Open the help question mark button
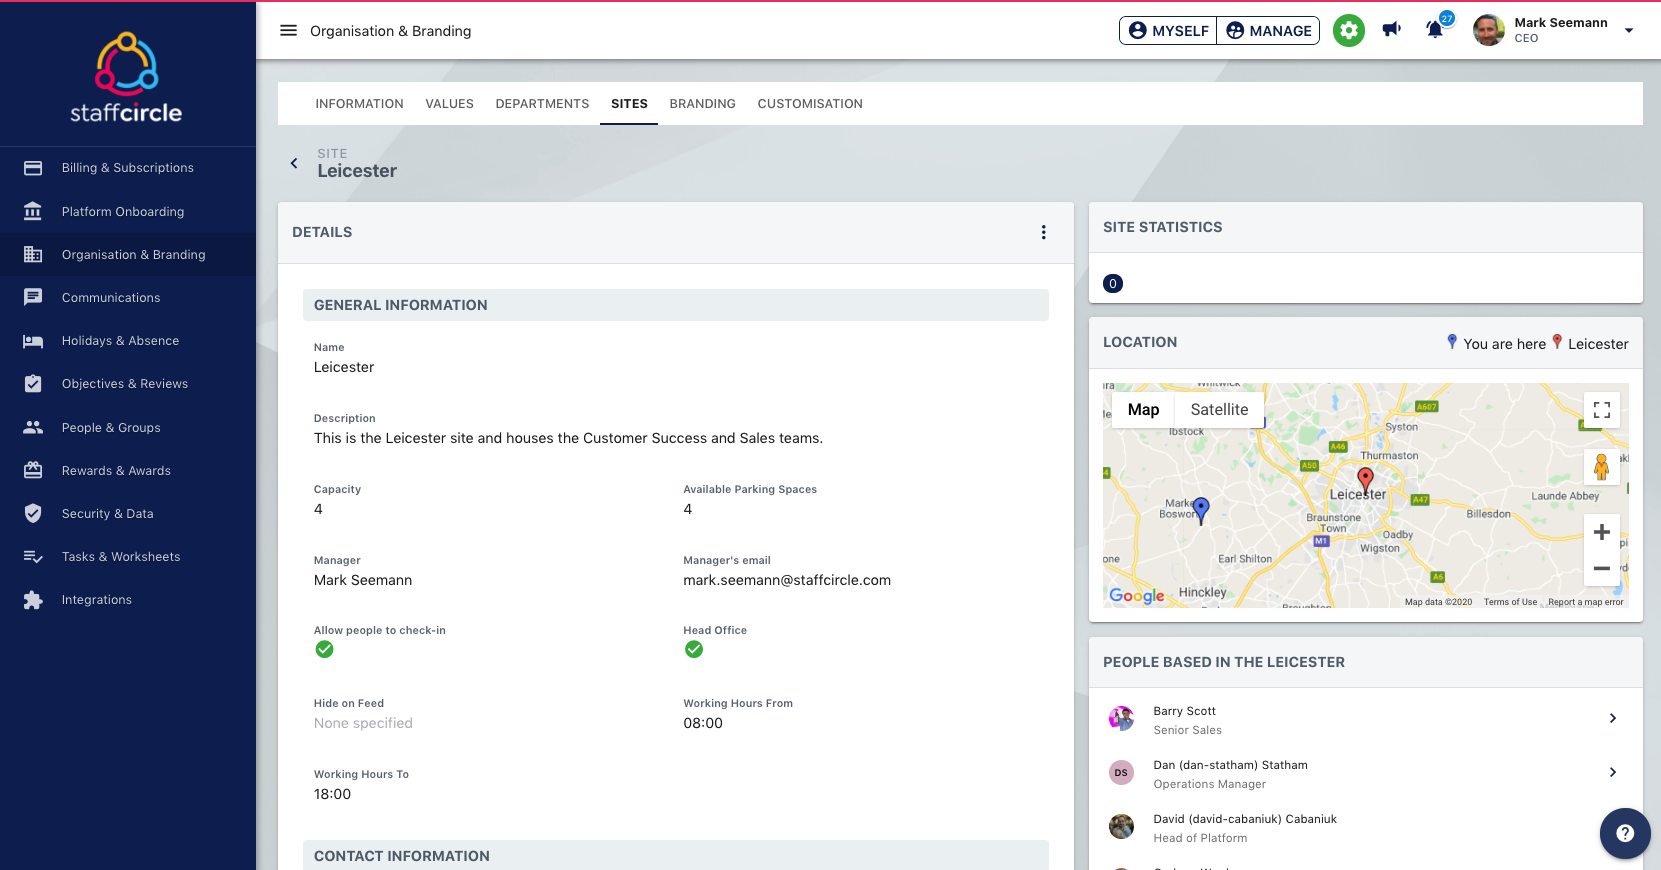1661x870 pixels. click(1625, 833)
